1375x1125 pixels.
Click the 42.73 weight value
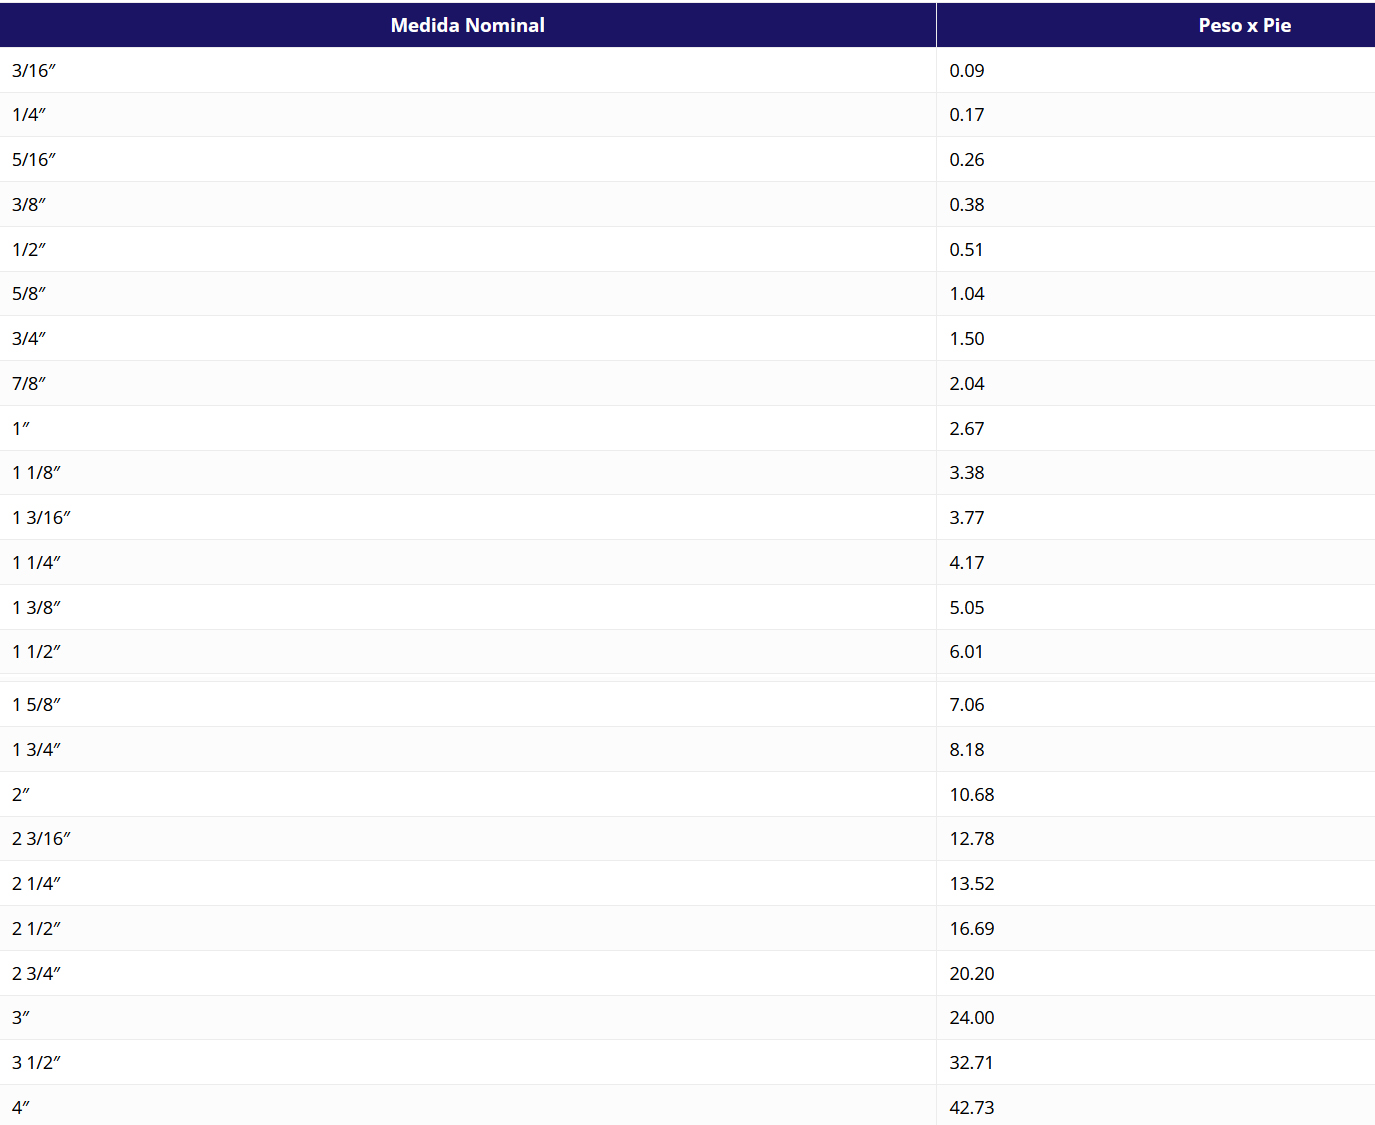[972, 1108]
